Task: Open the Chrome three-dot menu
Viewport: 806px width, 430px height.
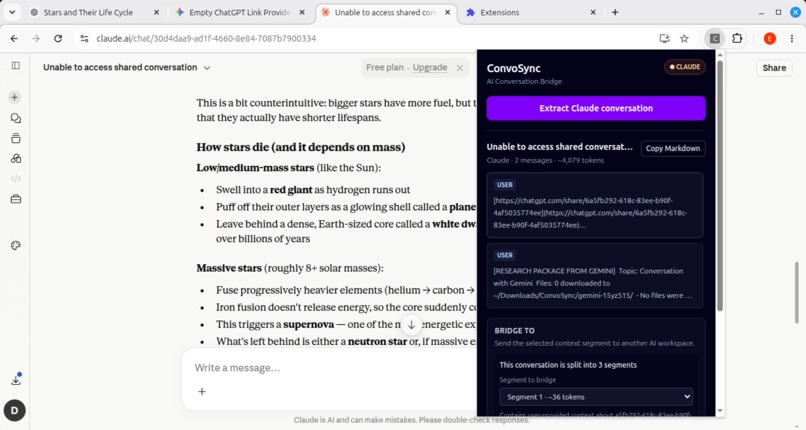Action: click(x=792, y=39)
